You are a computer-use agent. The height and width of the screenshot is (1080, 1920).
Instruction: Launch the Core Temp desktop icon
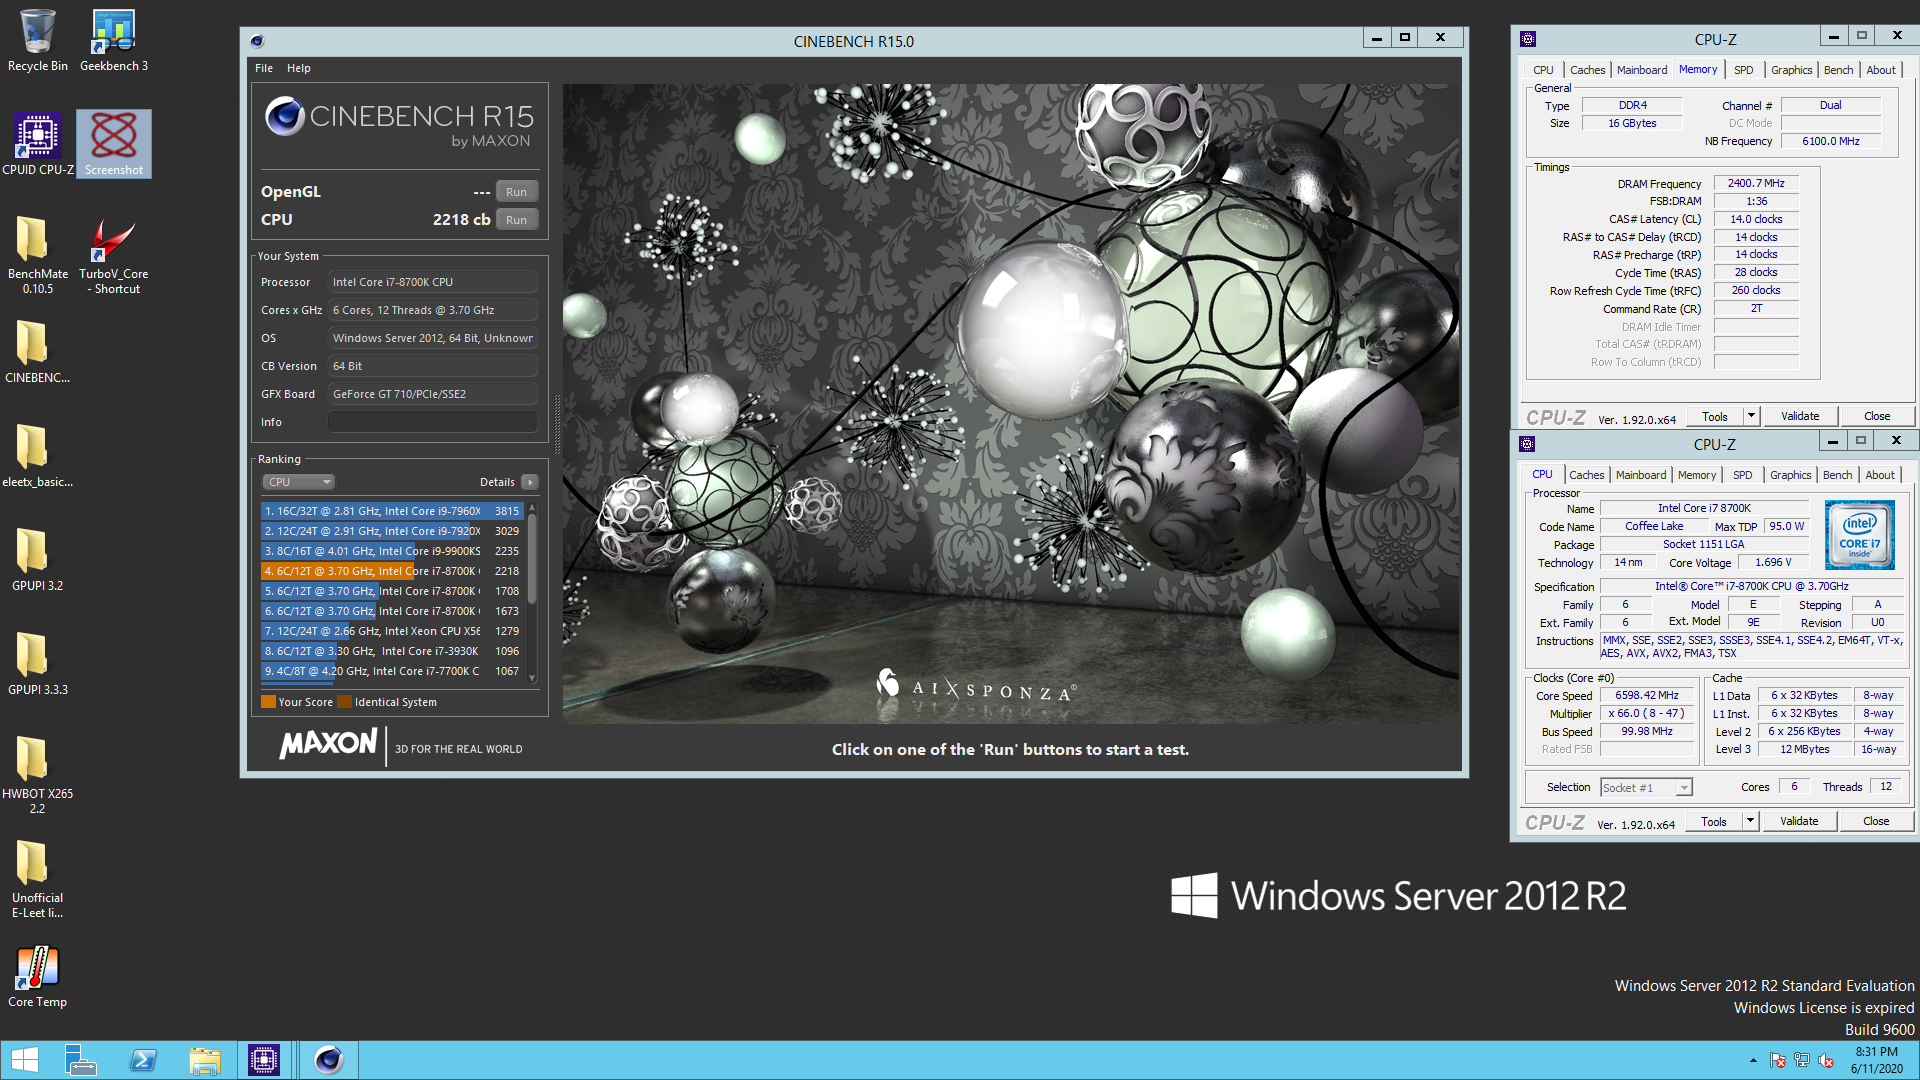pos(38,976)
